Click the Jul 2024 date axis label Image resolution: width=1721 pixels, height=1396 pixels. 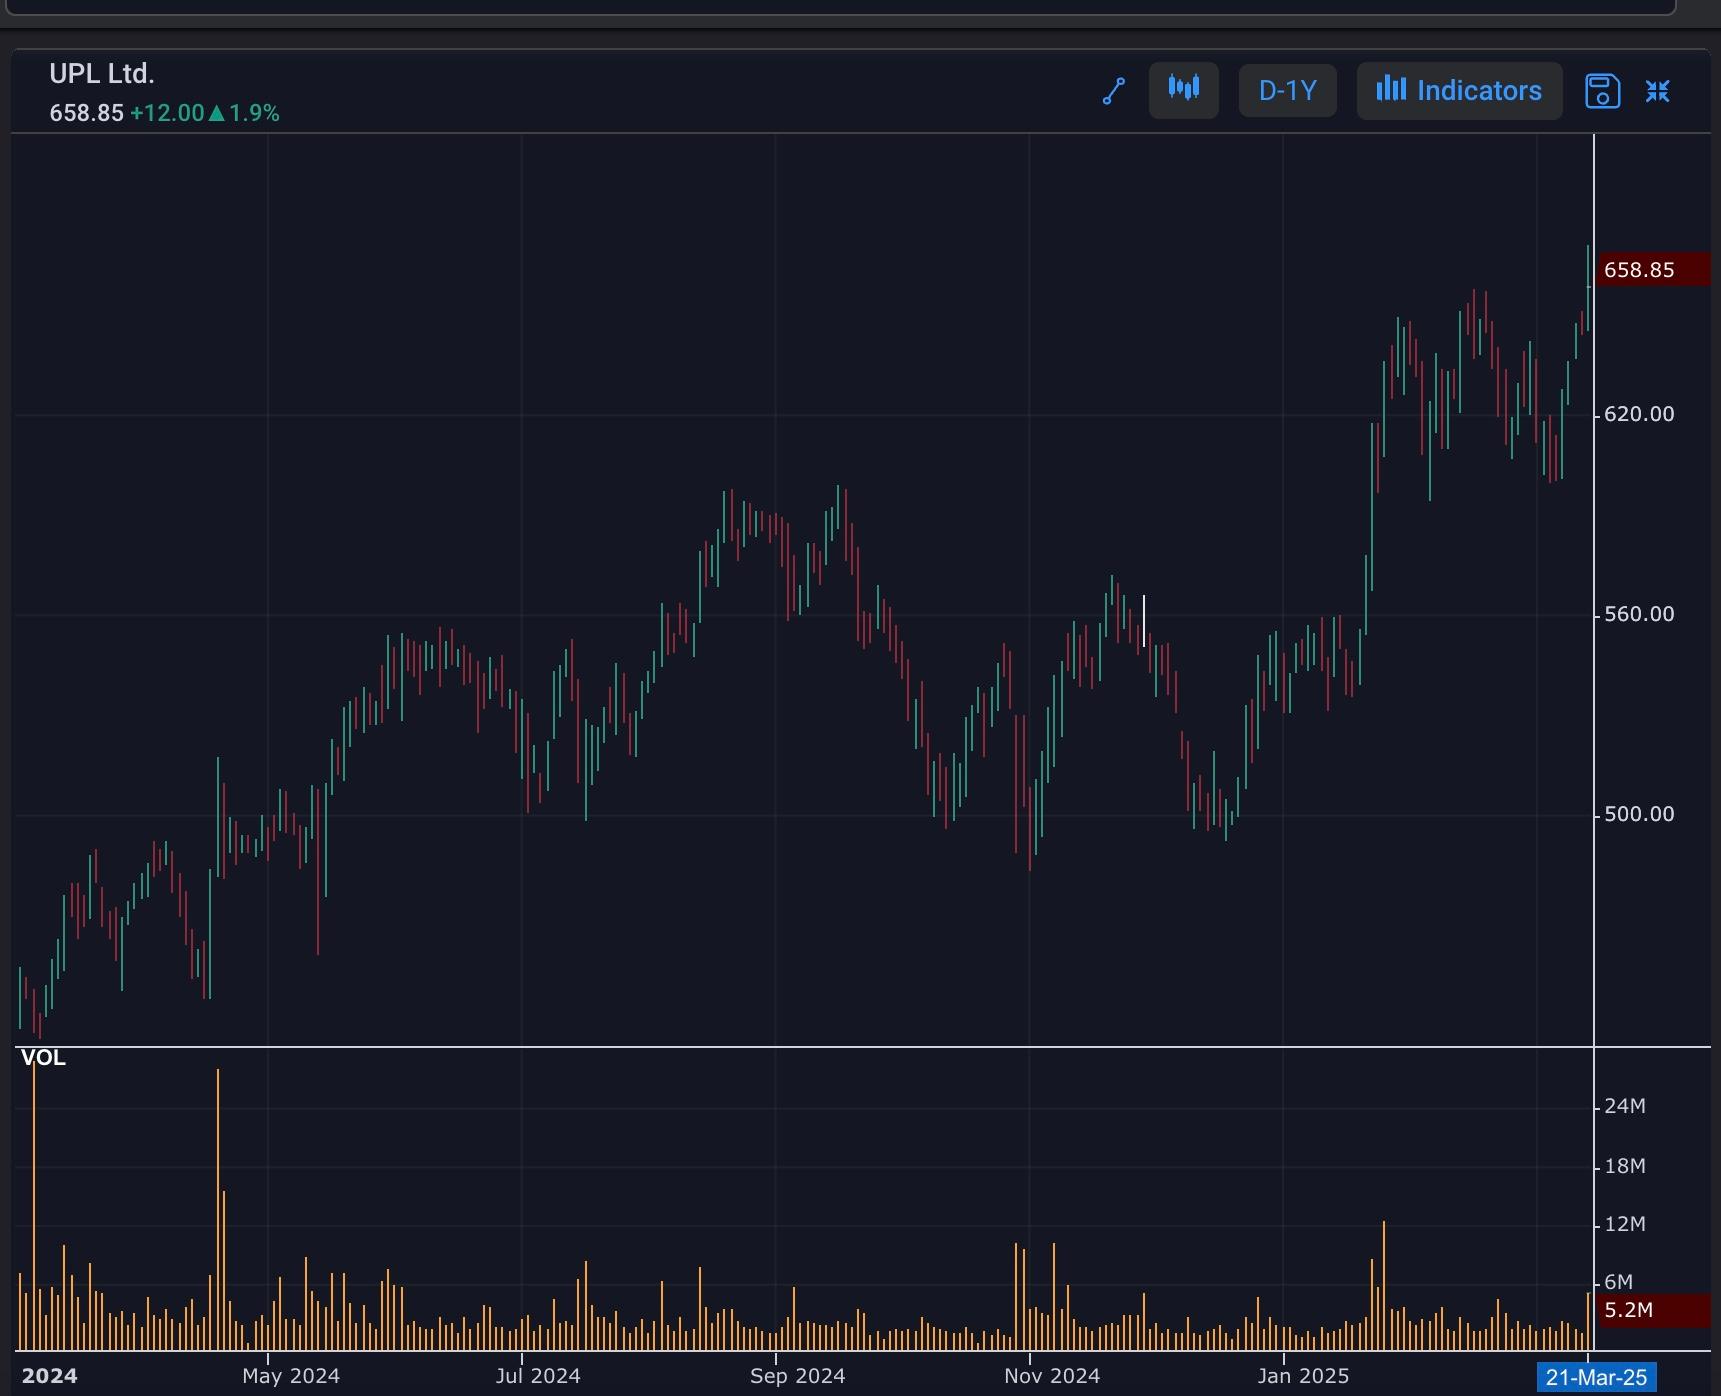point(538,1376)
